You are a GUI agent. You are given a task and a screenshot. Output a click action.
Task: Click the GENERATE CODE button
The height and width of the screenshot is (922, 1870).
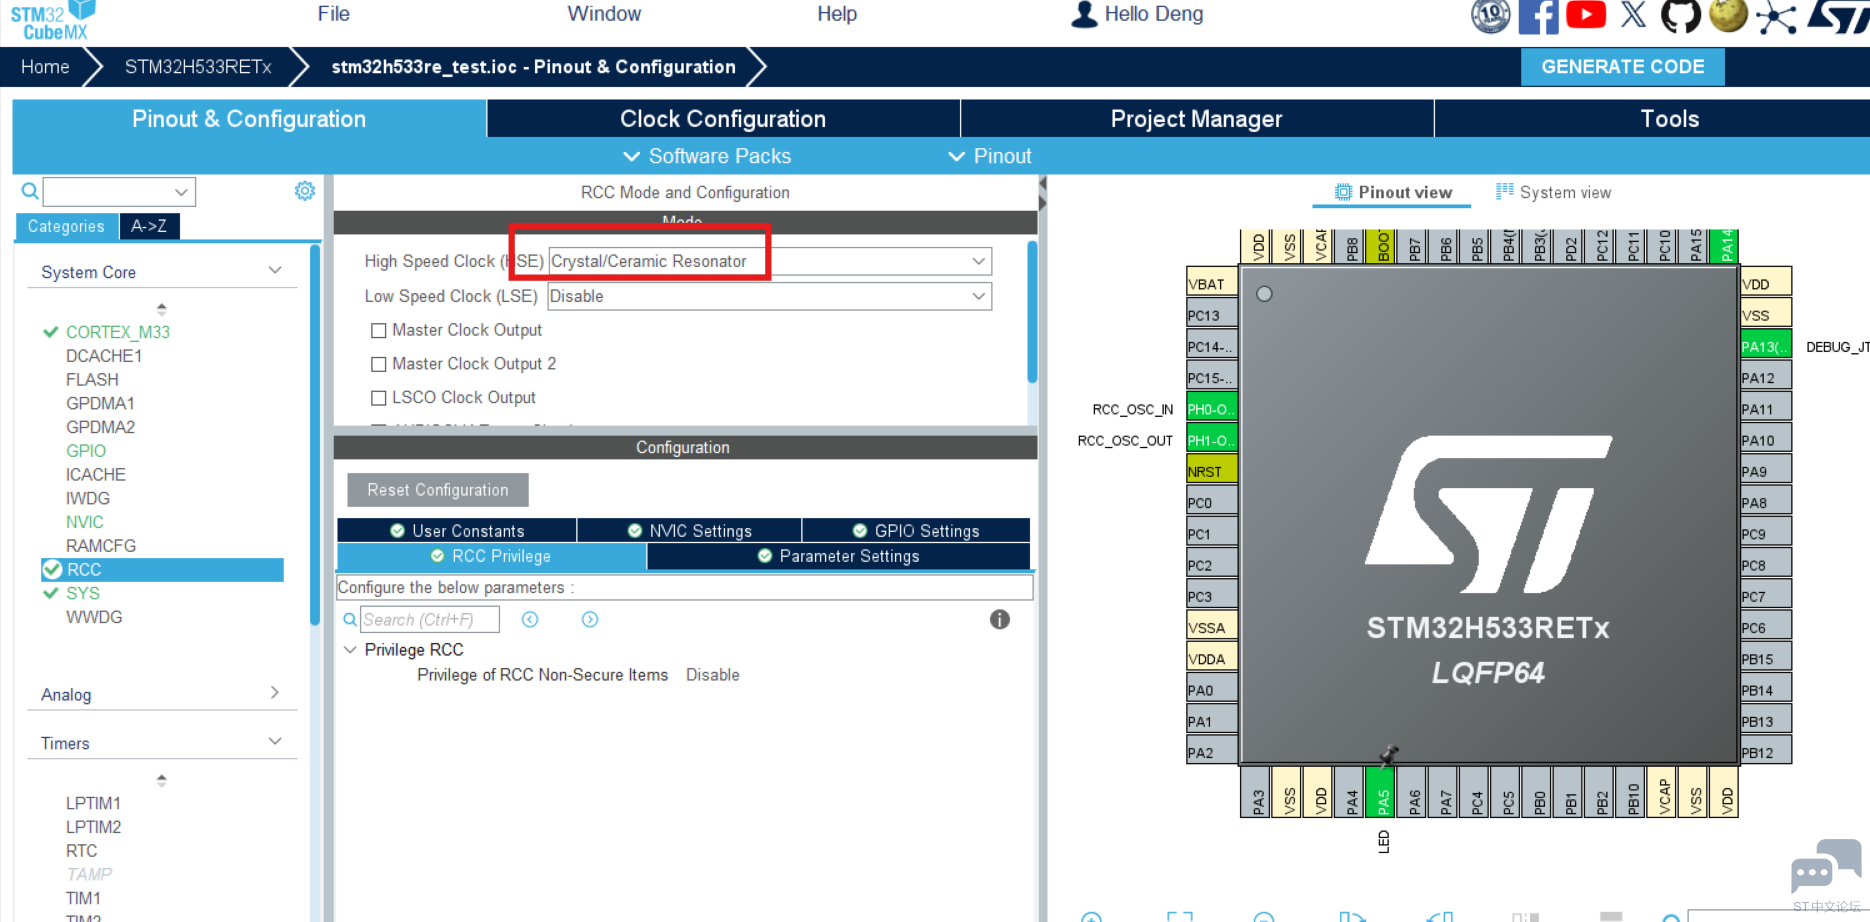pyautogui.click(x=1623, y=67)
